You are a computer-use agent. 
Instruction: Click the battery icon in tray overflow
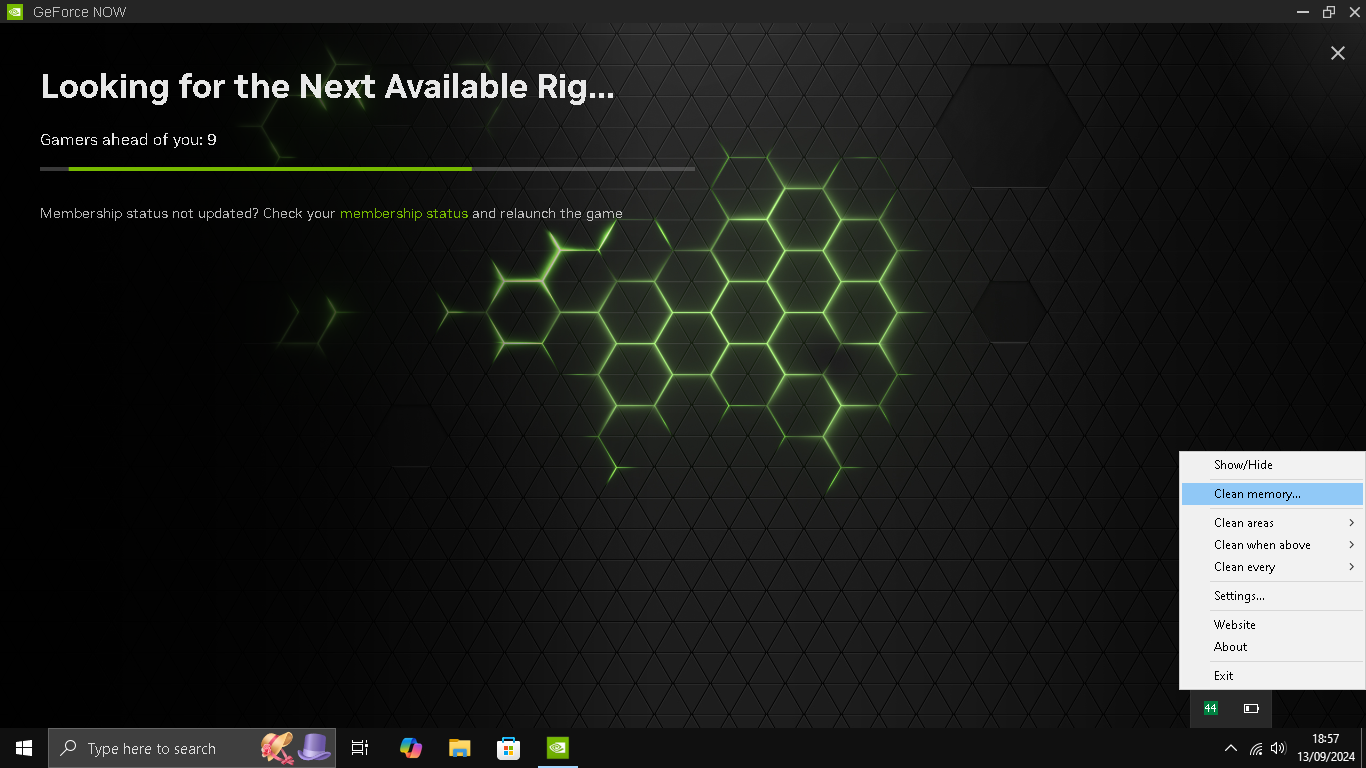point(1251,708)
